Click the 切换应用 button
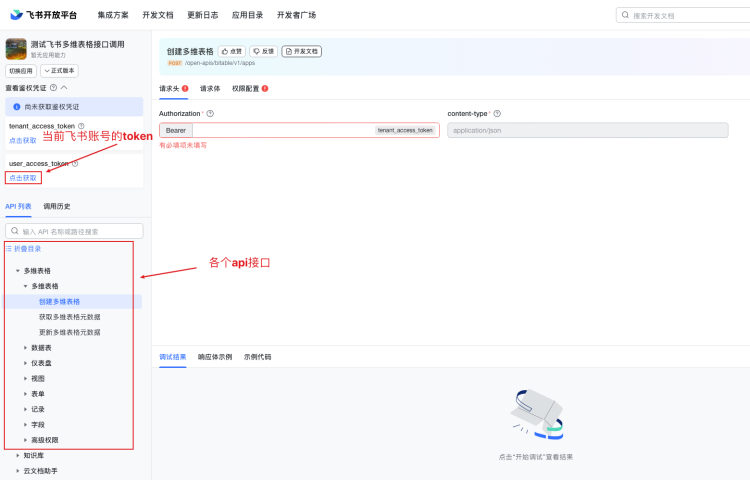 point(21,71)
